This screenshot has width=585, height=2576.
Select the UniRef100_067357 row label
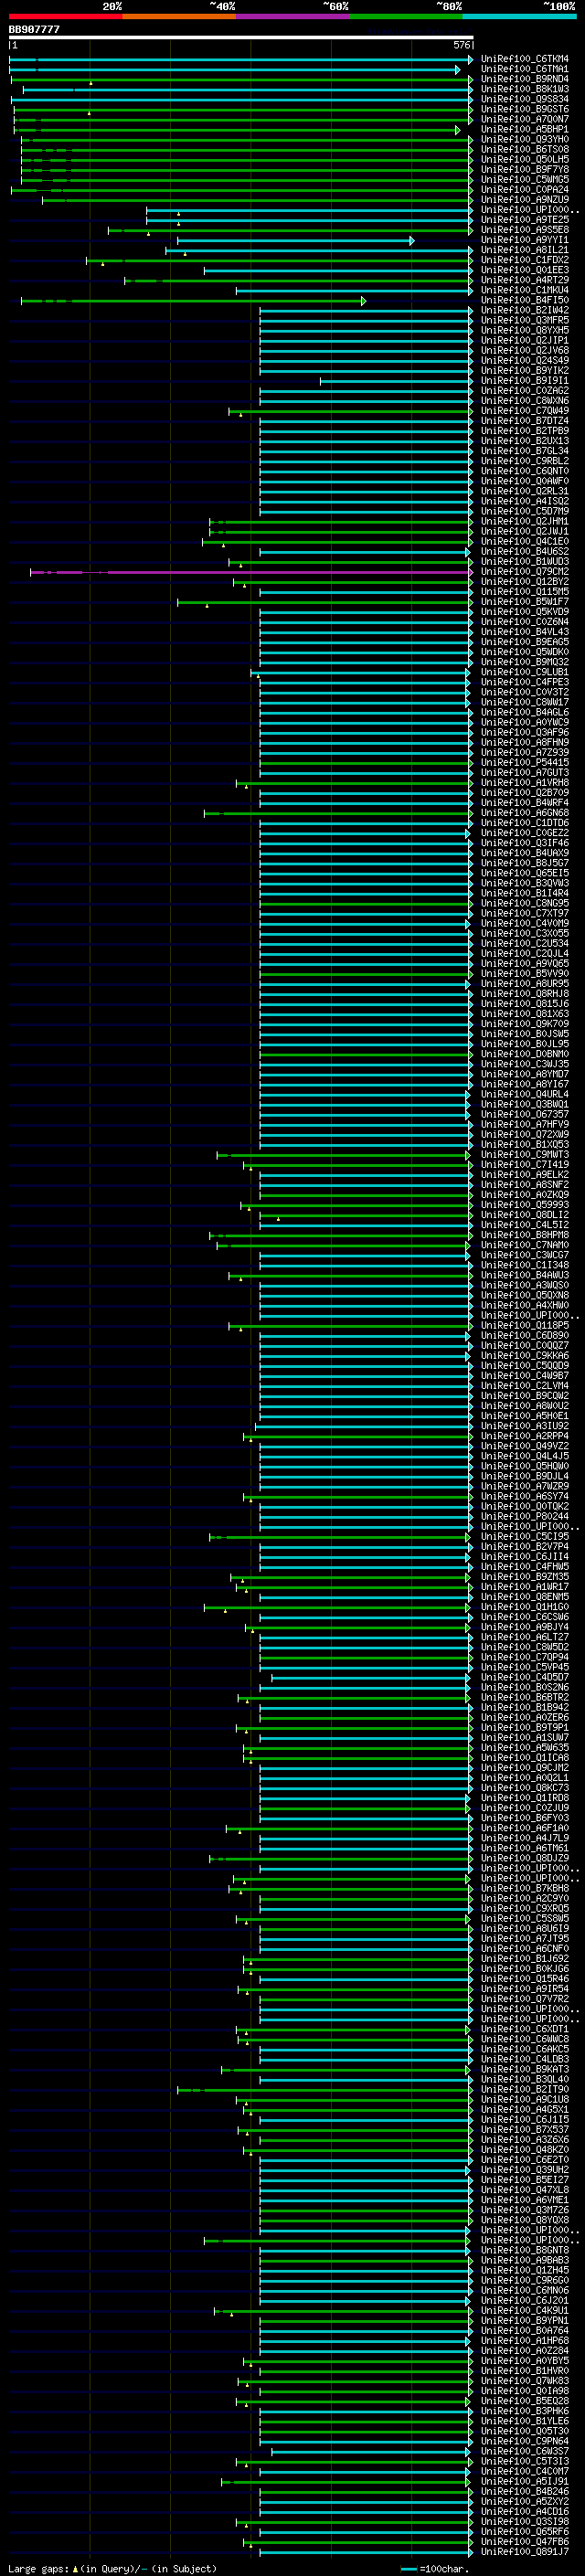(525, 1114)
